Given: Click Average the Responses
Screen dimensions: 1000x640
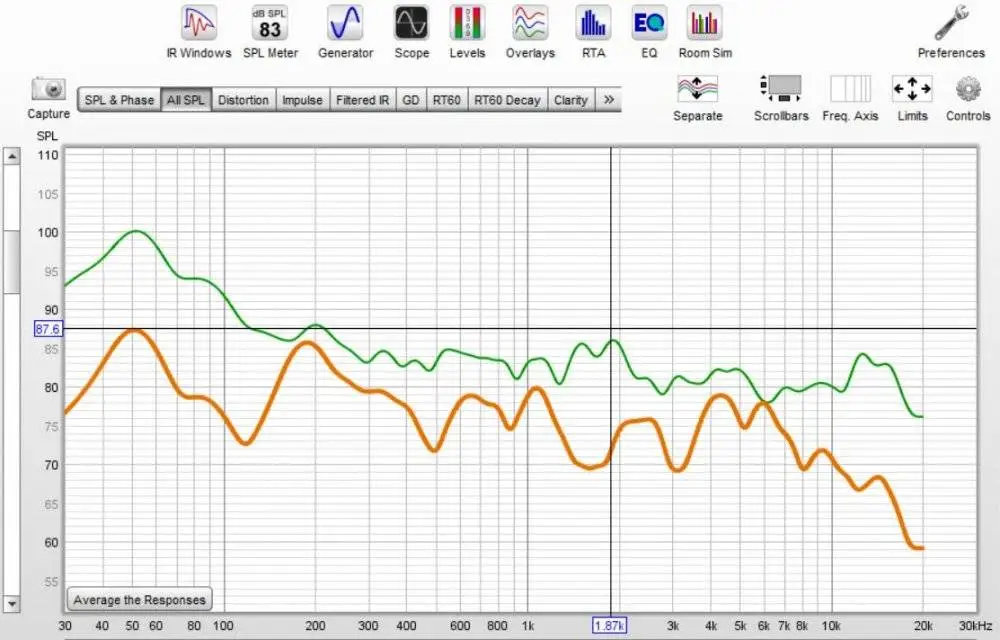Looking at the screenshot, I should coord(138,599).
